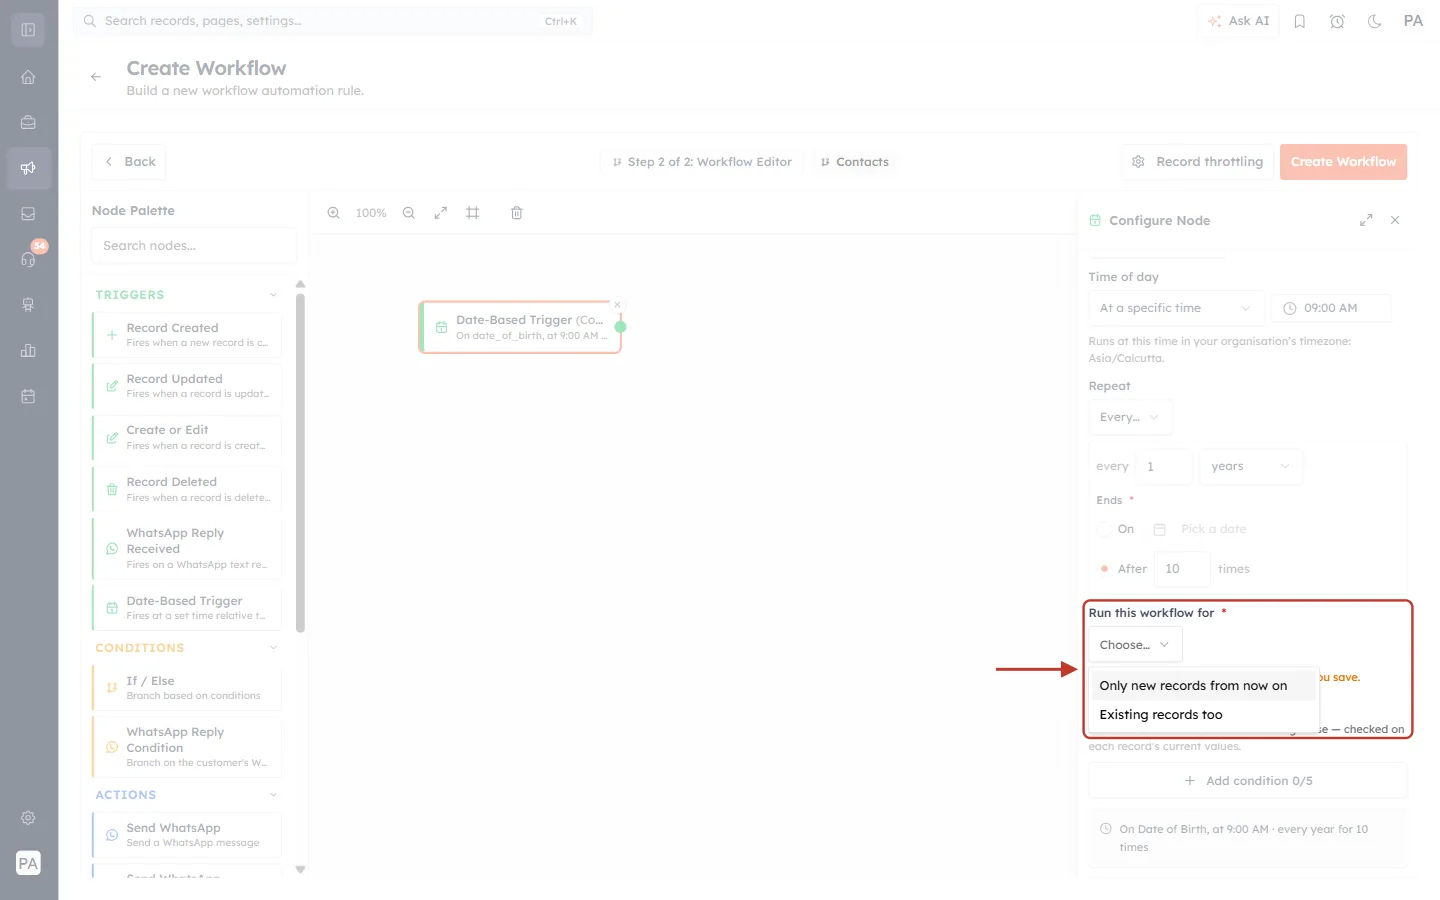Click the Ask AI button
Screen dimensions: 1440x900
point(1239,21)
